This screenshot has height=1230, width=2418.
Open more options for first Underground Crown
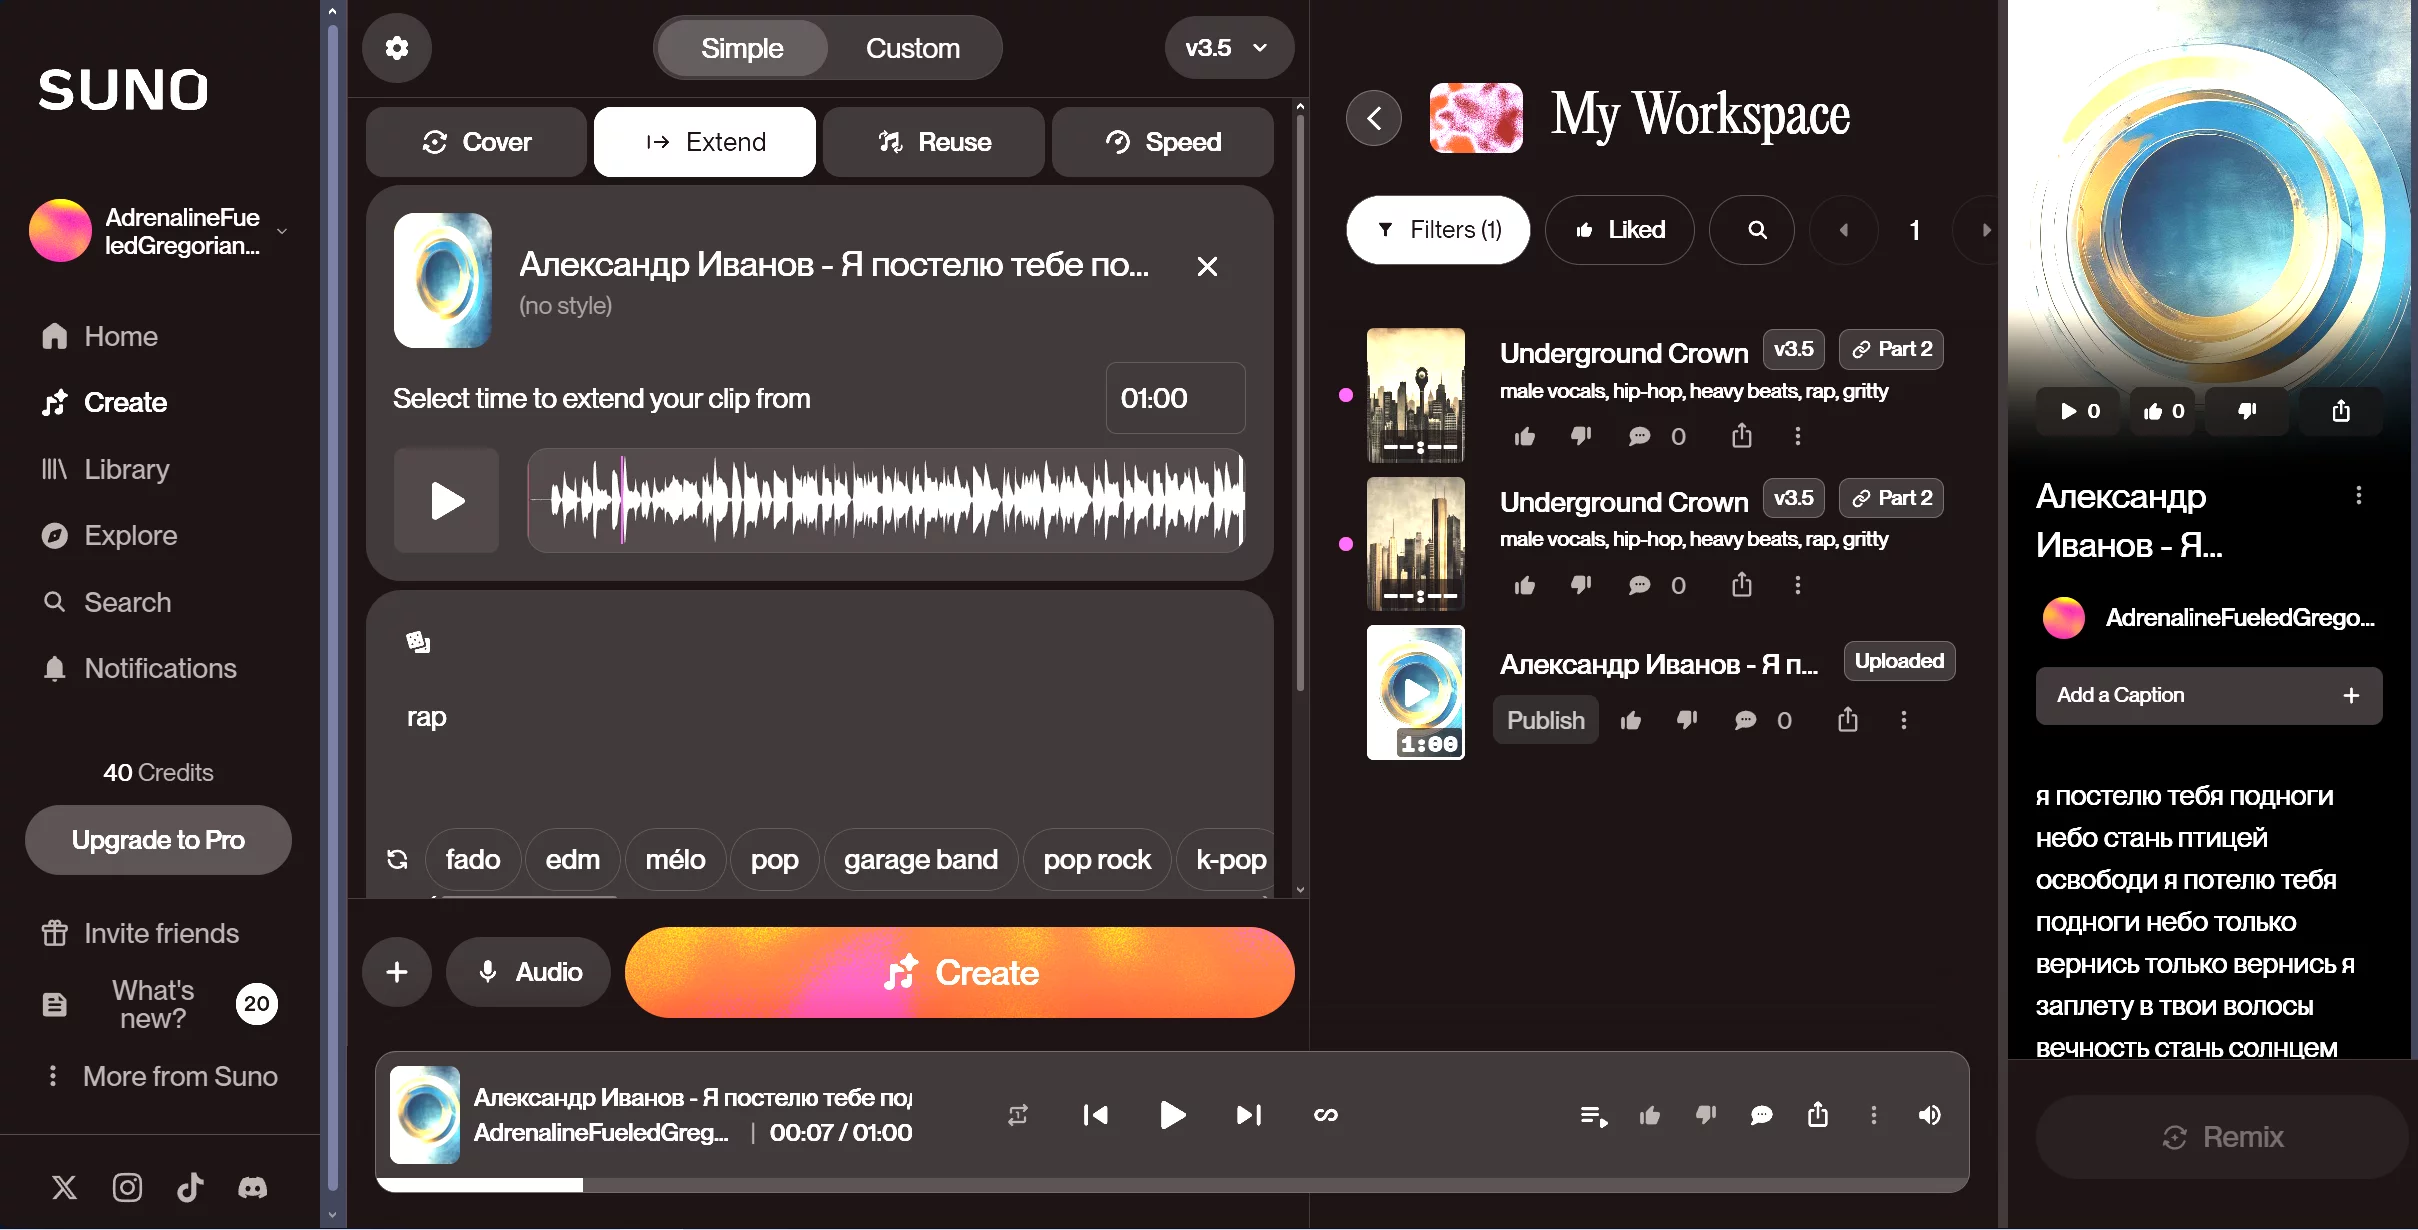1798,436
